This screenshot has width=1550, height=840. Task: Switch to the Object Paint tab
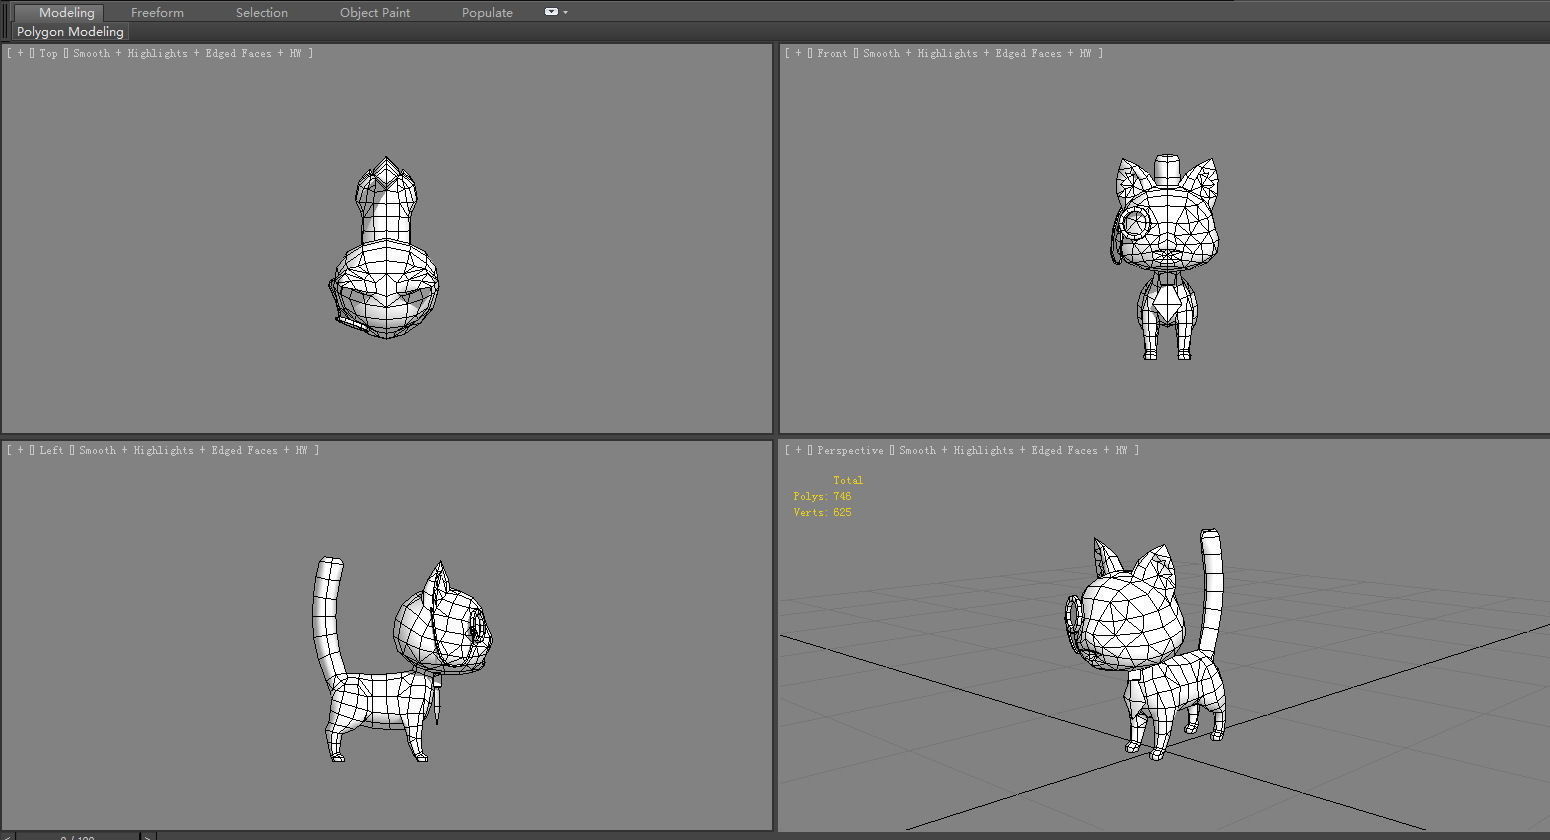click(375, 12)
